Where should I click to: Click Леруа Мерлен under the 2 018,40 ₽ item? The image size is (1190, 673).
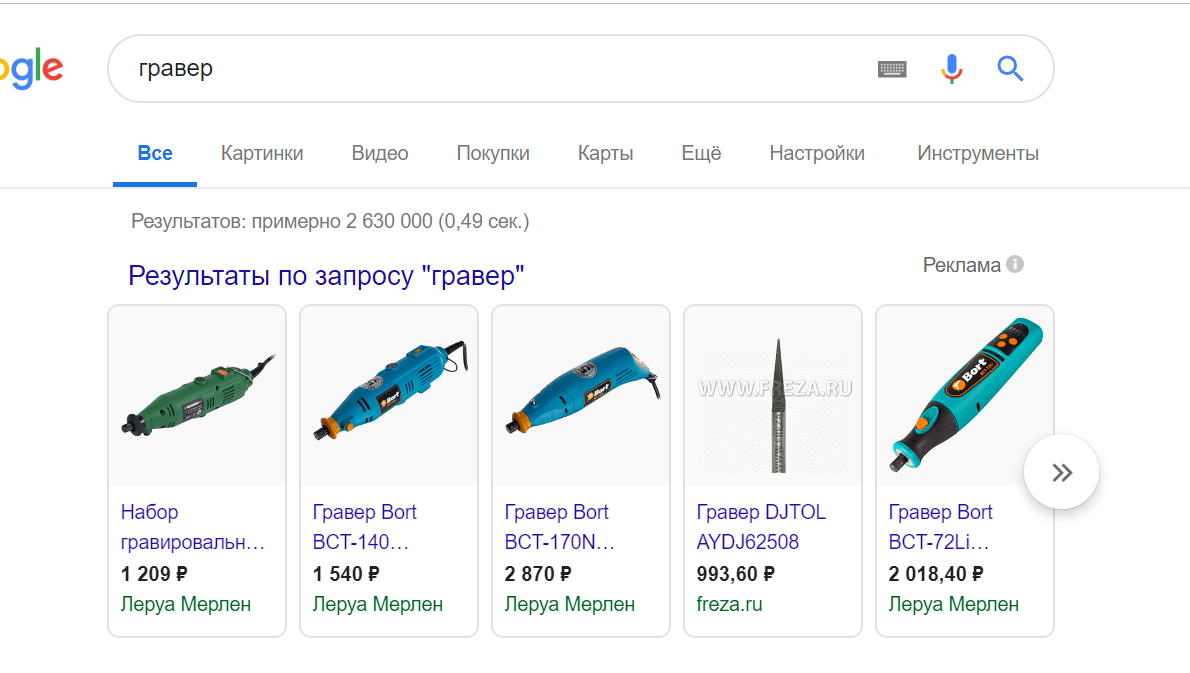[x=954, y=605]
